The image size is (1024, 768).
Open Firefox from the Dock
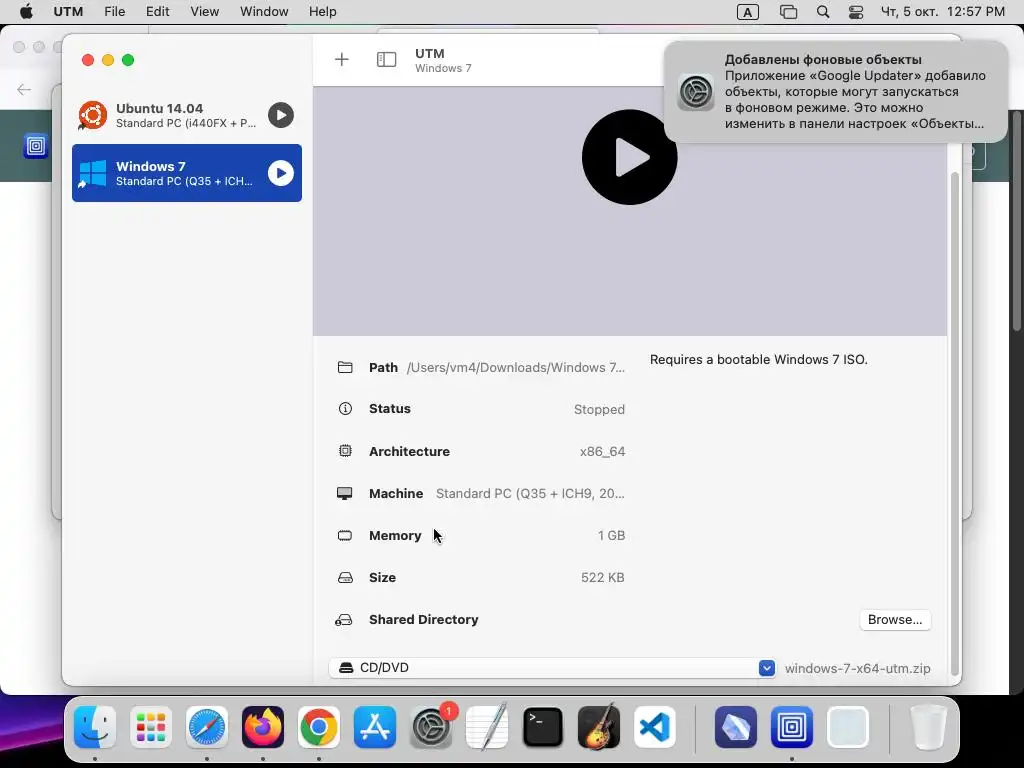(263, 727)
